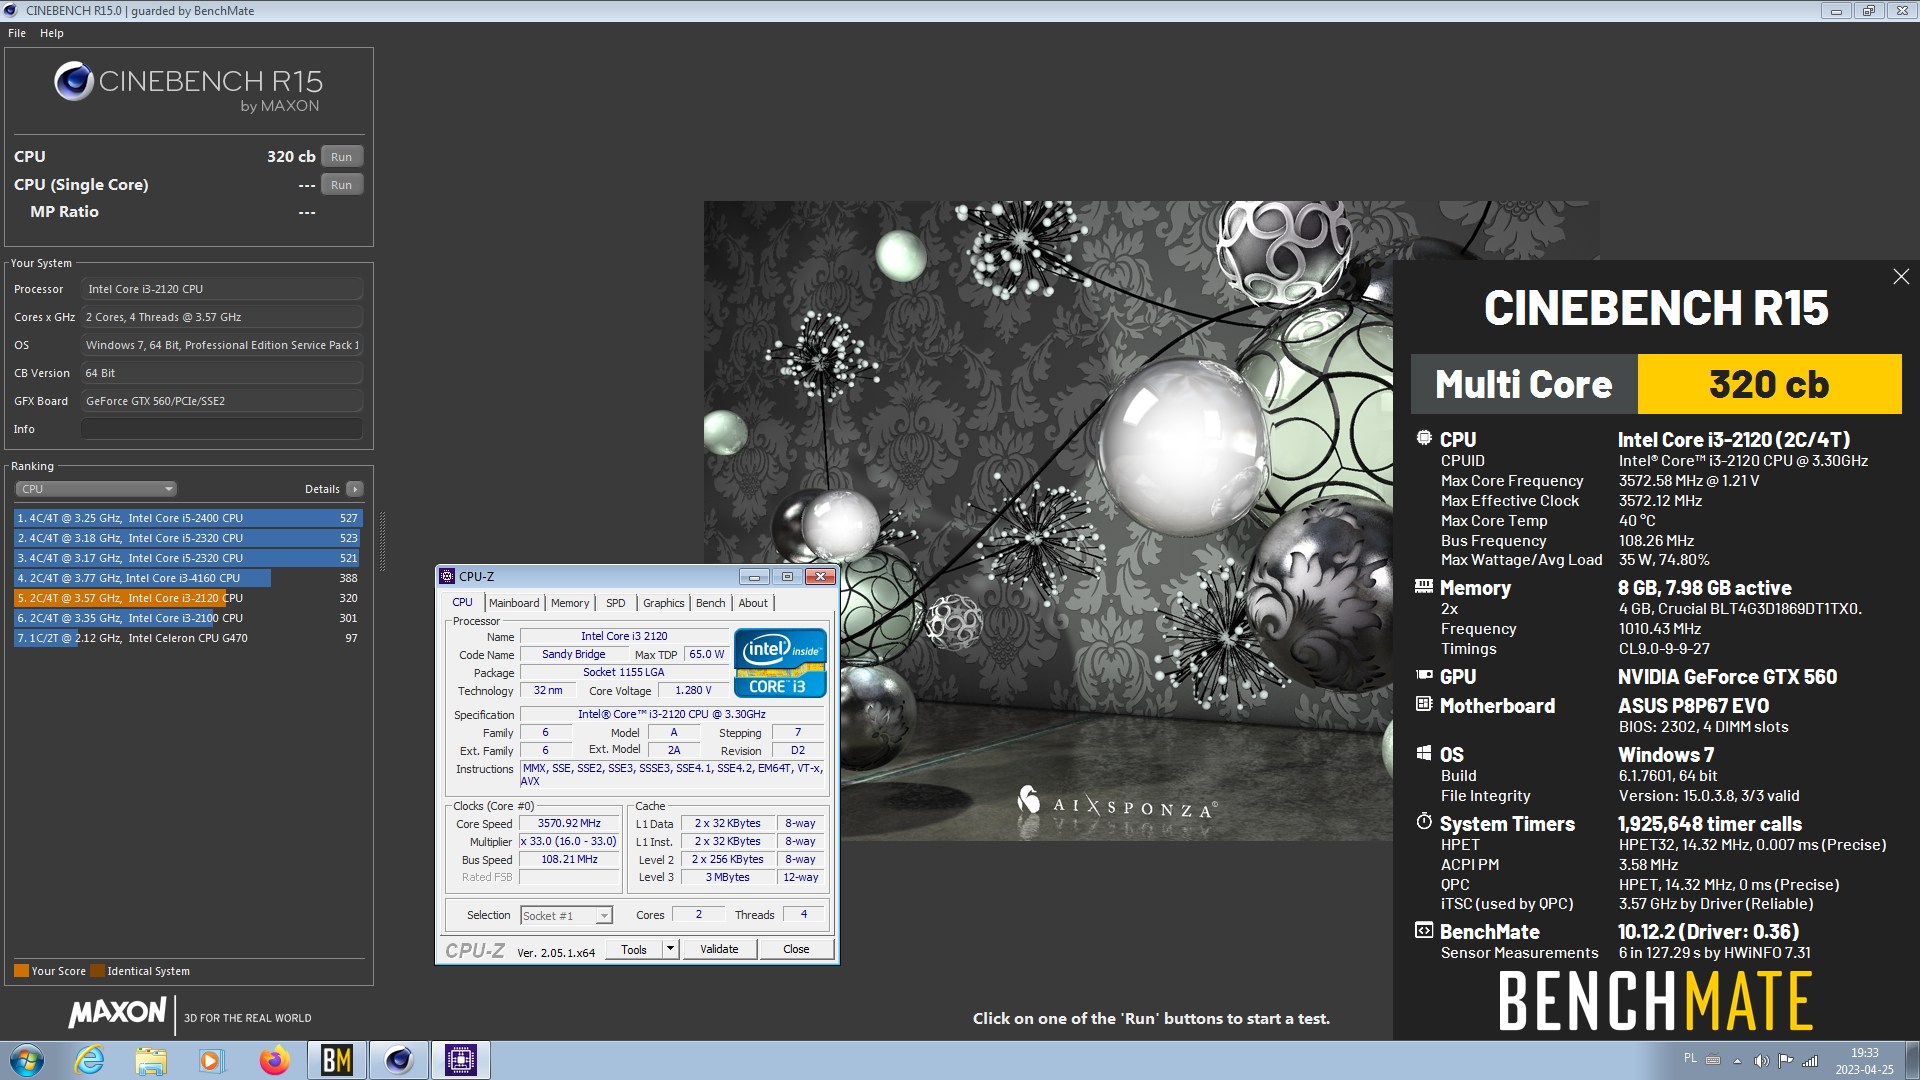Select ranking row Intel Core i3-2100 301
Viewport: 1920px width, 1080px height.
pyautogui.click(x=188, y=618)
